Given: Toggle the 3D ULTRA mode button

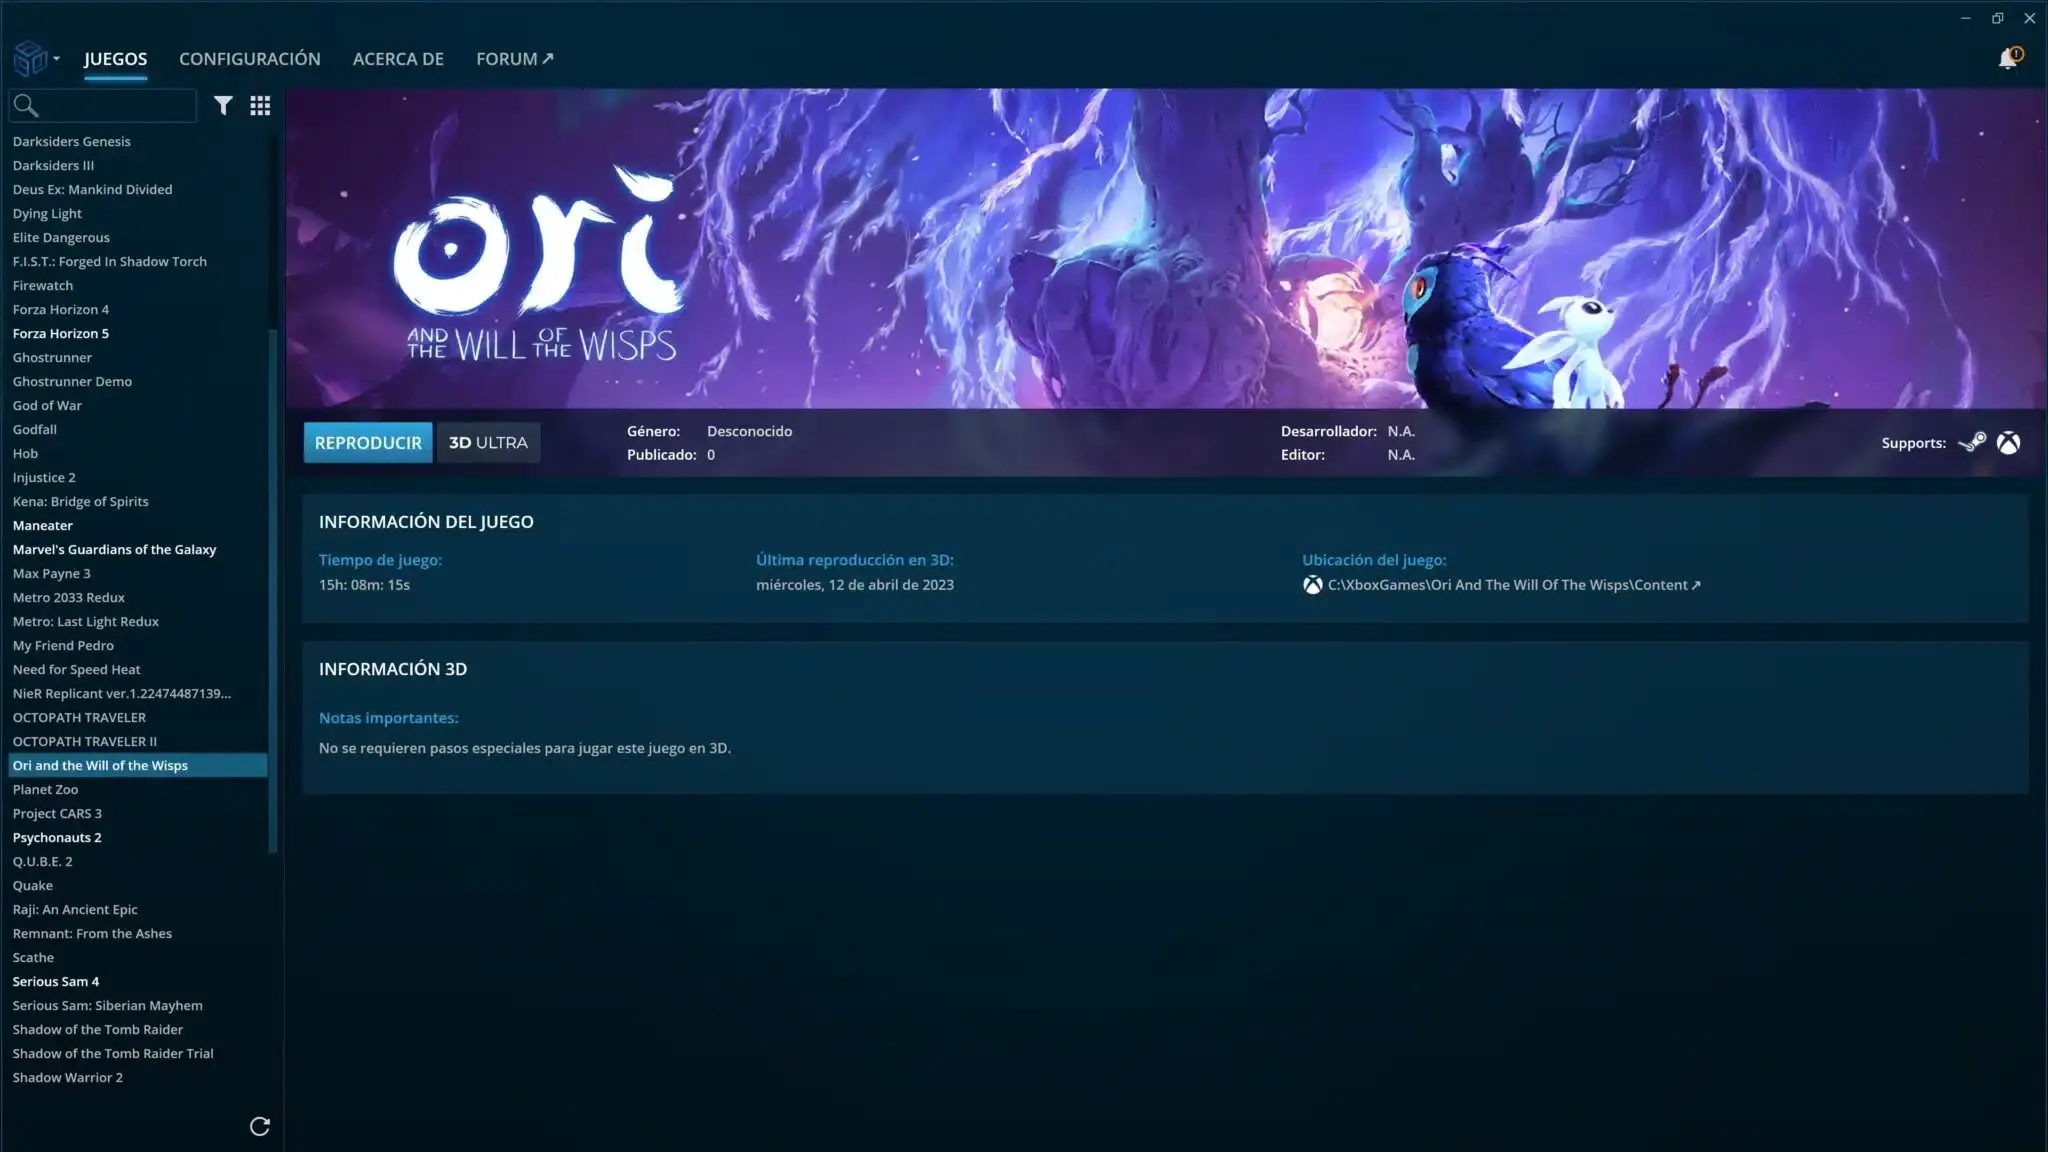Looking at the screenshot, I should coord(488,443).
